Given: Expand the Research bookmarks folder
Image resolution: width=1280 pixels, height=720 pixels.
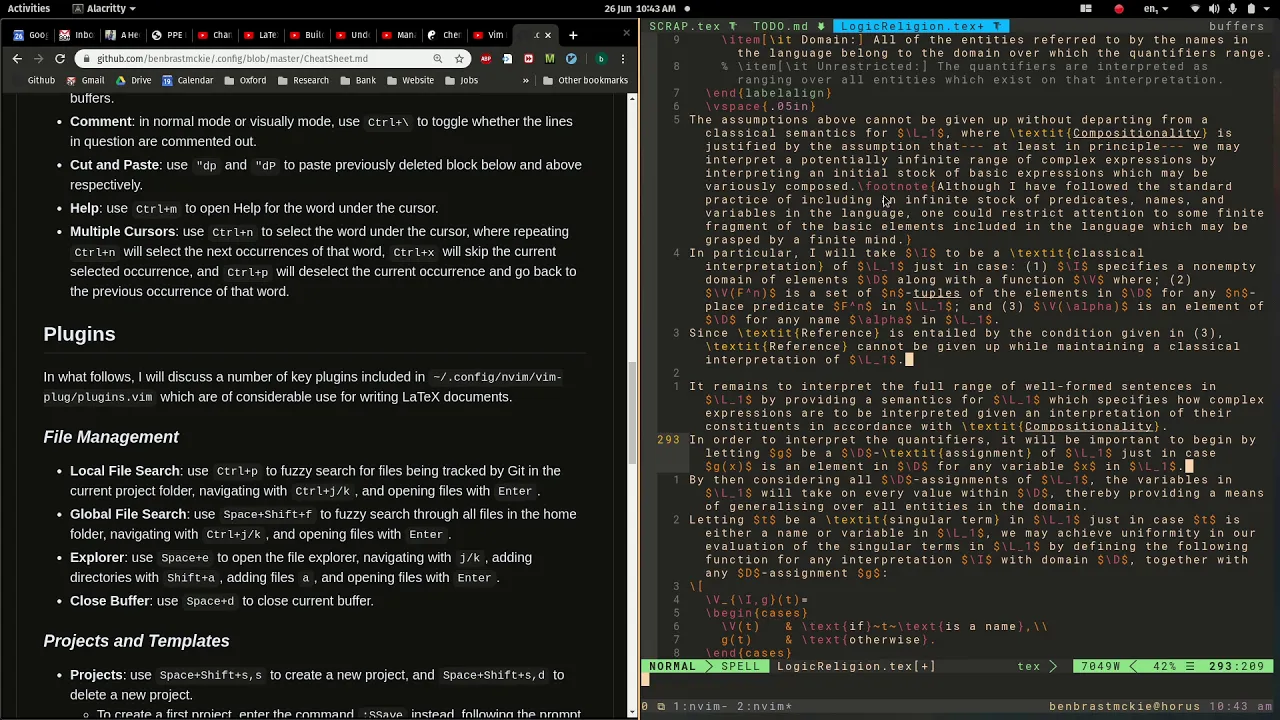Looking at the screenshot, I should 303,80.
